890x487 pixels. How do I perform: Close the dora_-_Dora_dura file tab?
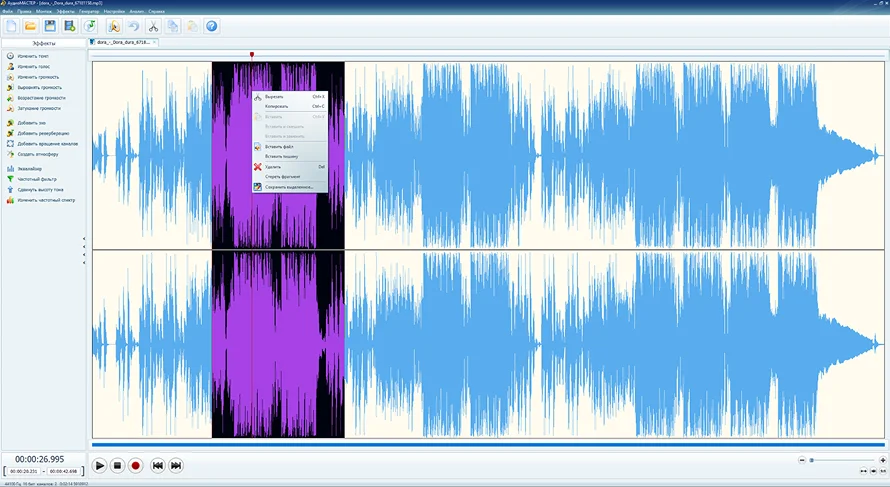point(155,42)
